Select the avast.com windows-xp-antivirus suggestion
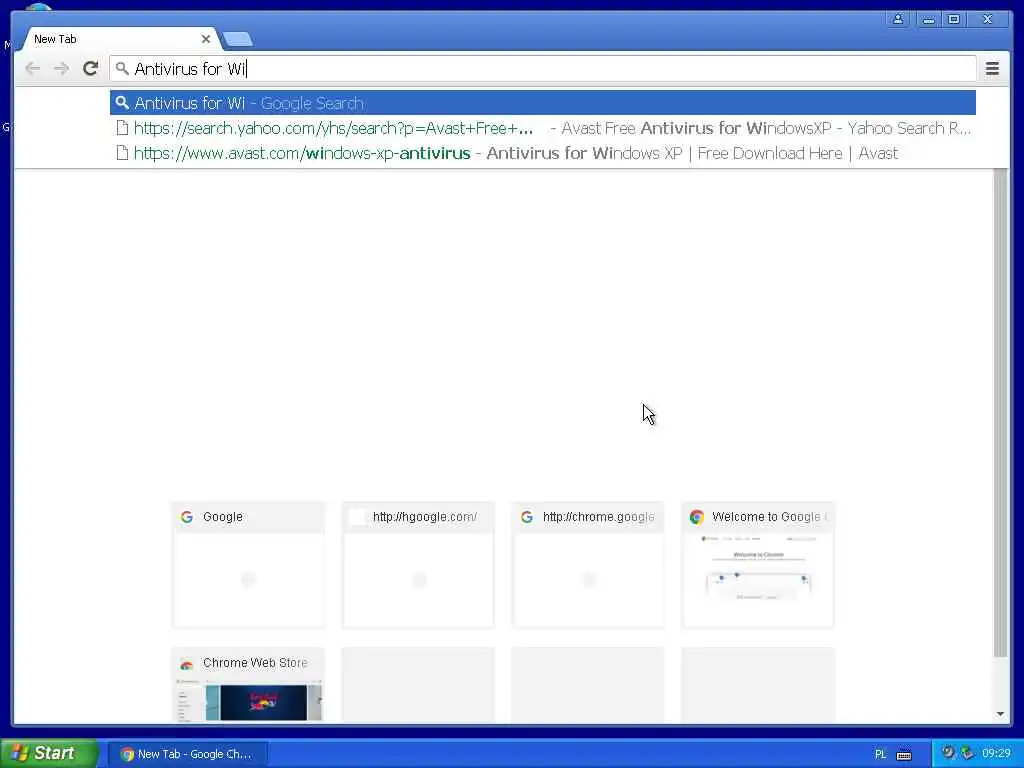1024x768 pixels. [x=543, y=153]
